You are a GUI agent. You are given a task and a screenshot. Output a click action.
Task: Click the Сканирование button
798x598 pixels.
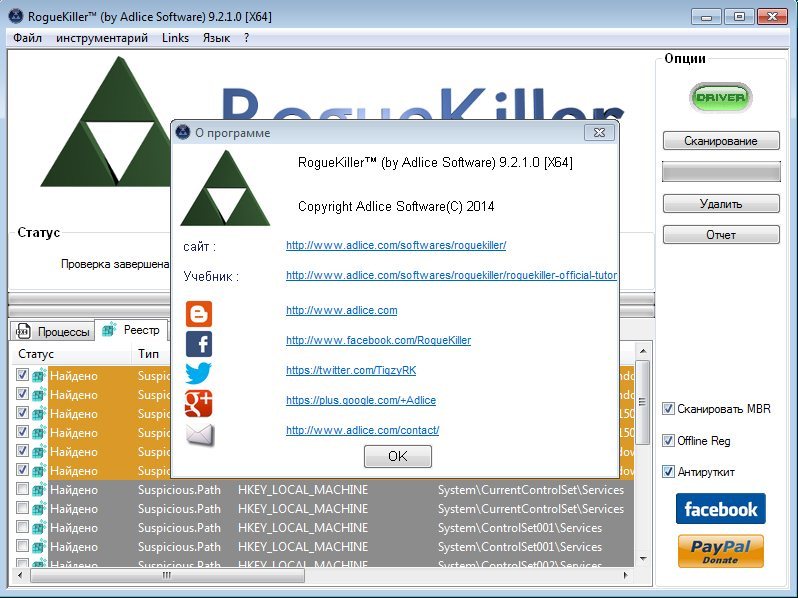[721, 141]
